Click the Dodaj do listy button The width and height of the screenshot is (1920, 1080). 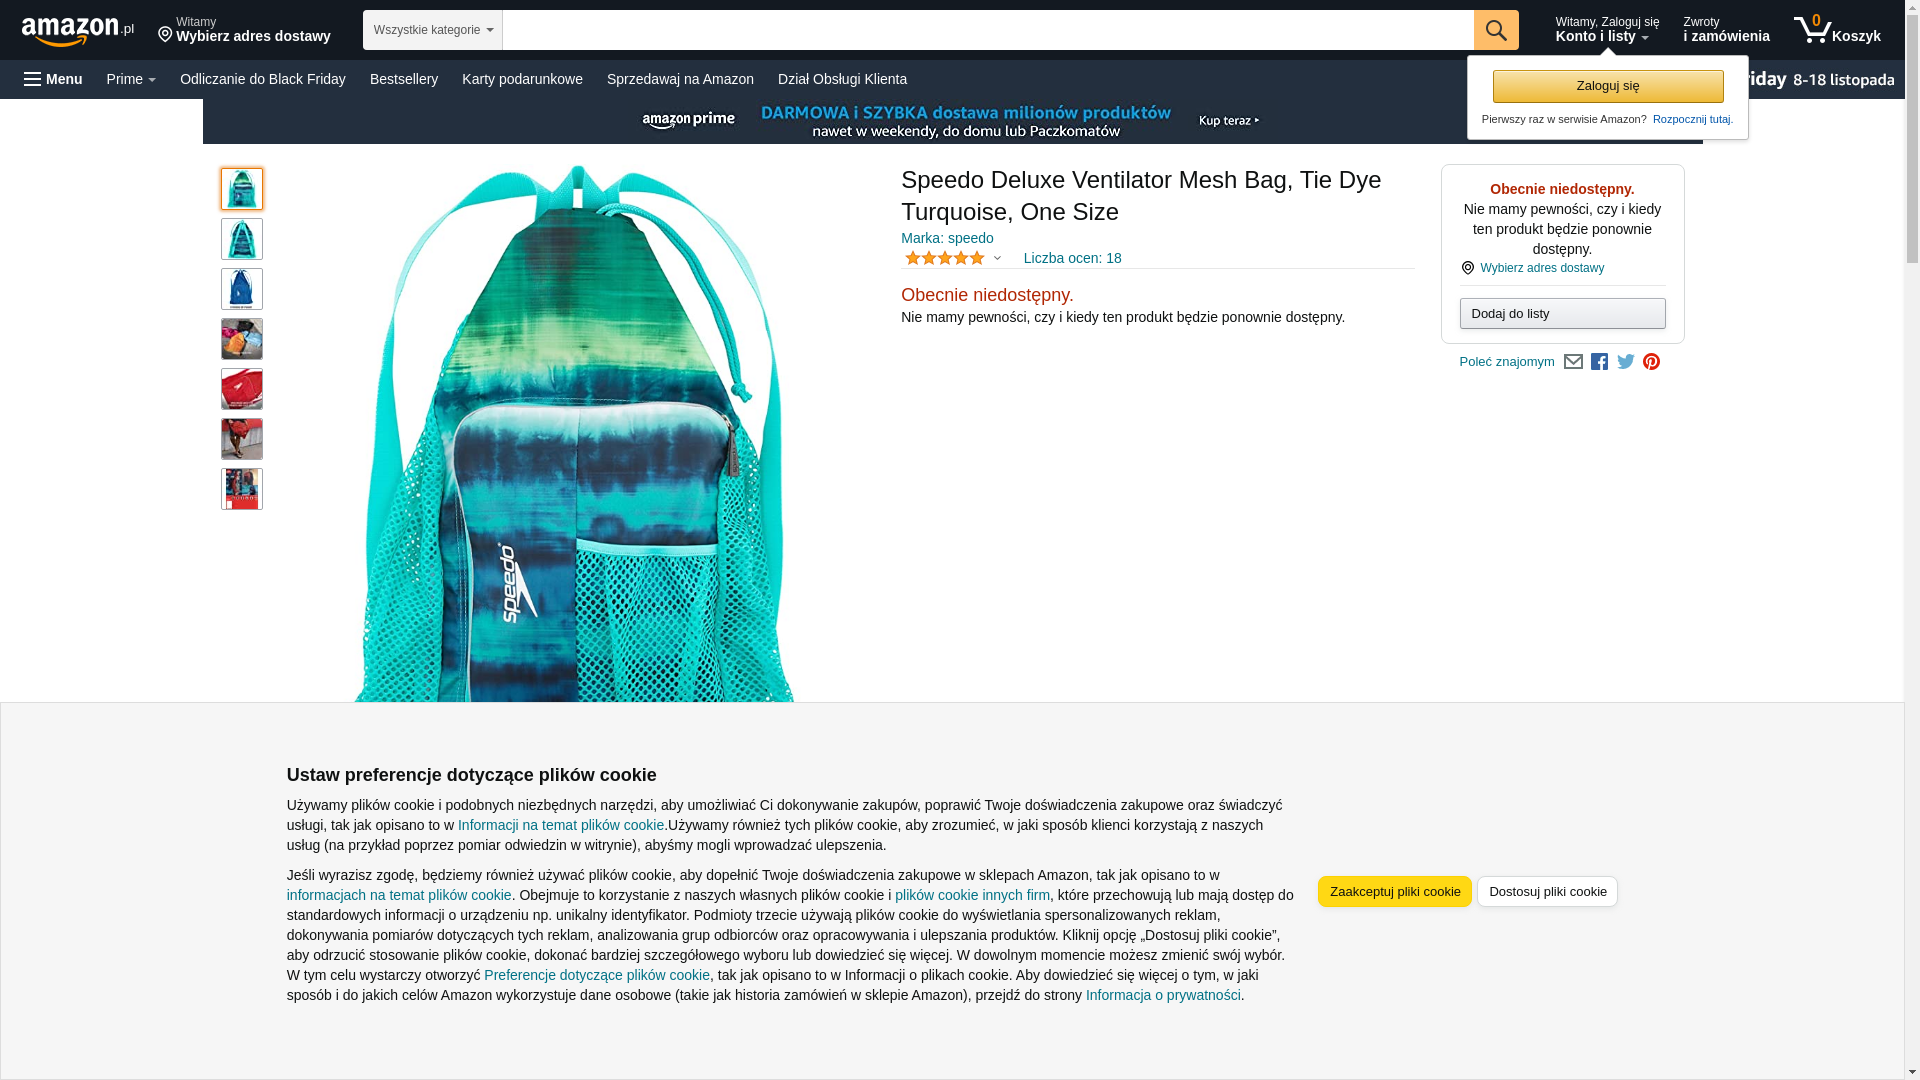[x=1562, y=314]
